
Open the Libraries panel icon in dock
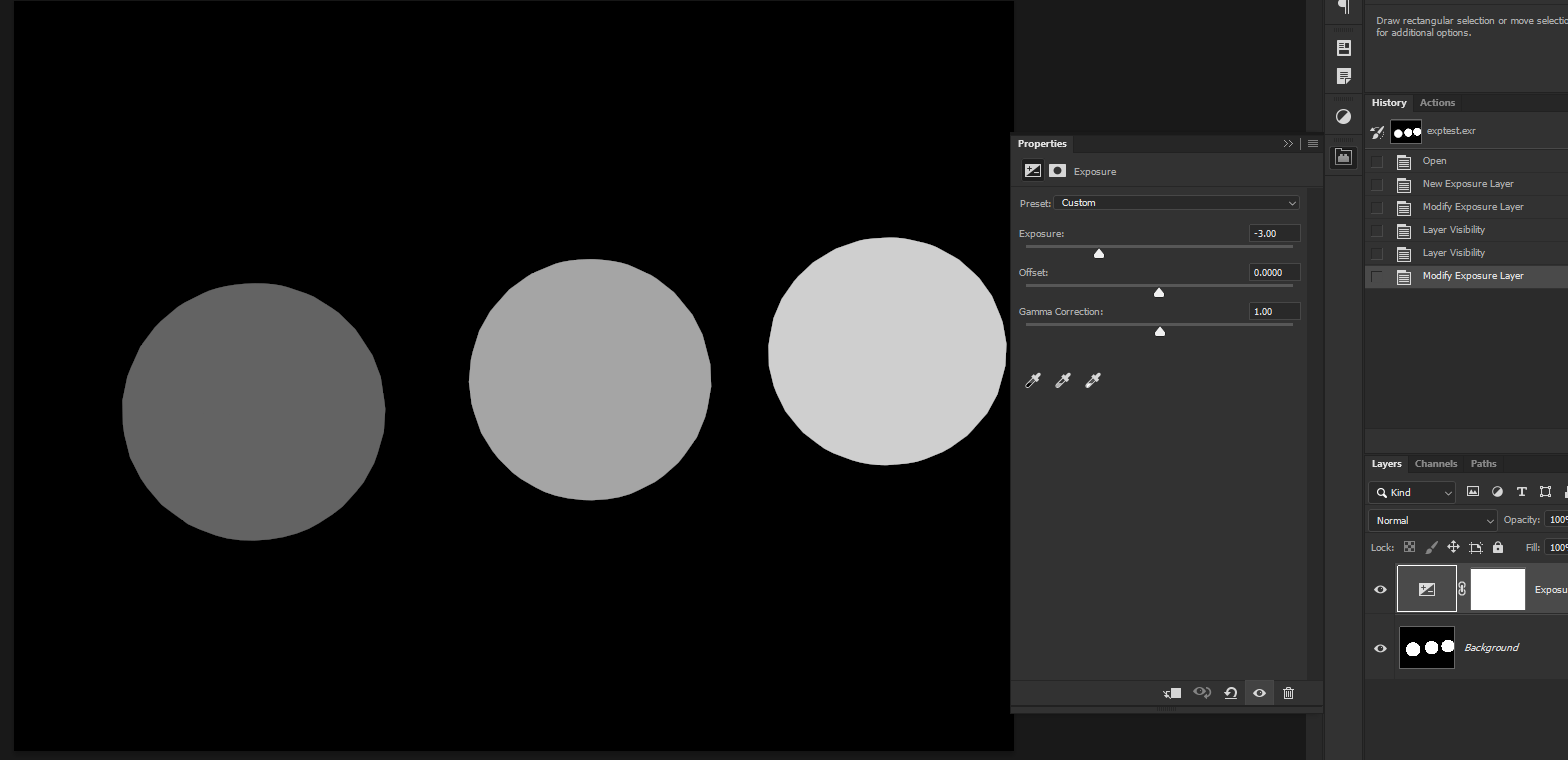pos(1344,157)
